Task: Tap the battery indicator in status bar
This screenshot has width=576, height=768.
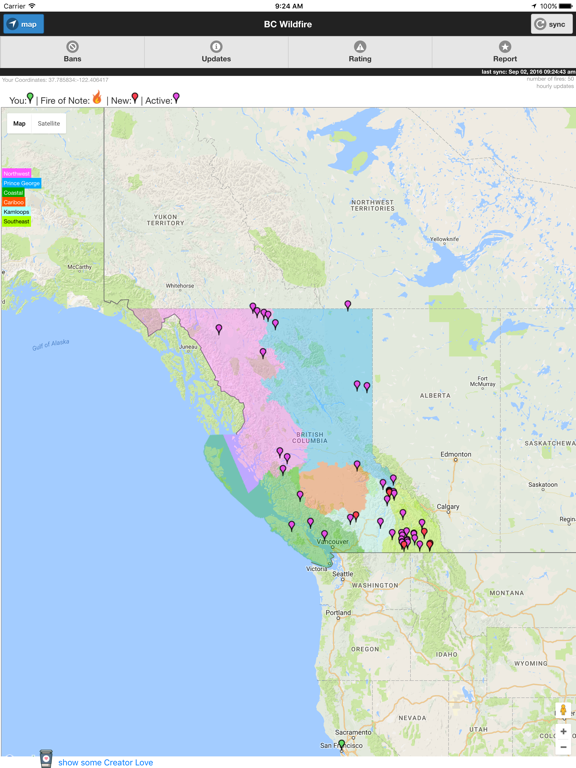Action: coord(565,6)
